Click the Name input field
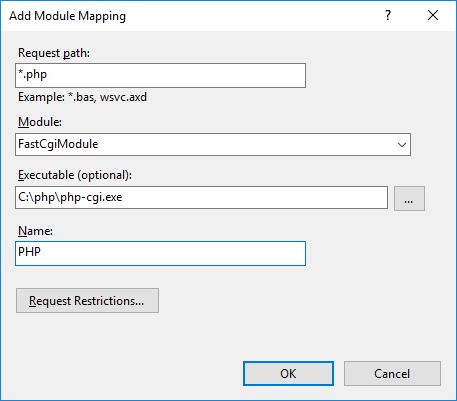Image resolution: width=457 pixels, height=401 pixels. (160, 254)
